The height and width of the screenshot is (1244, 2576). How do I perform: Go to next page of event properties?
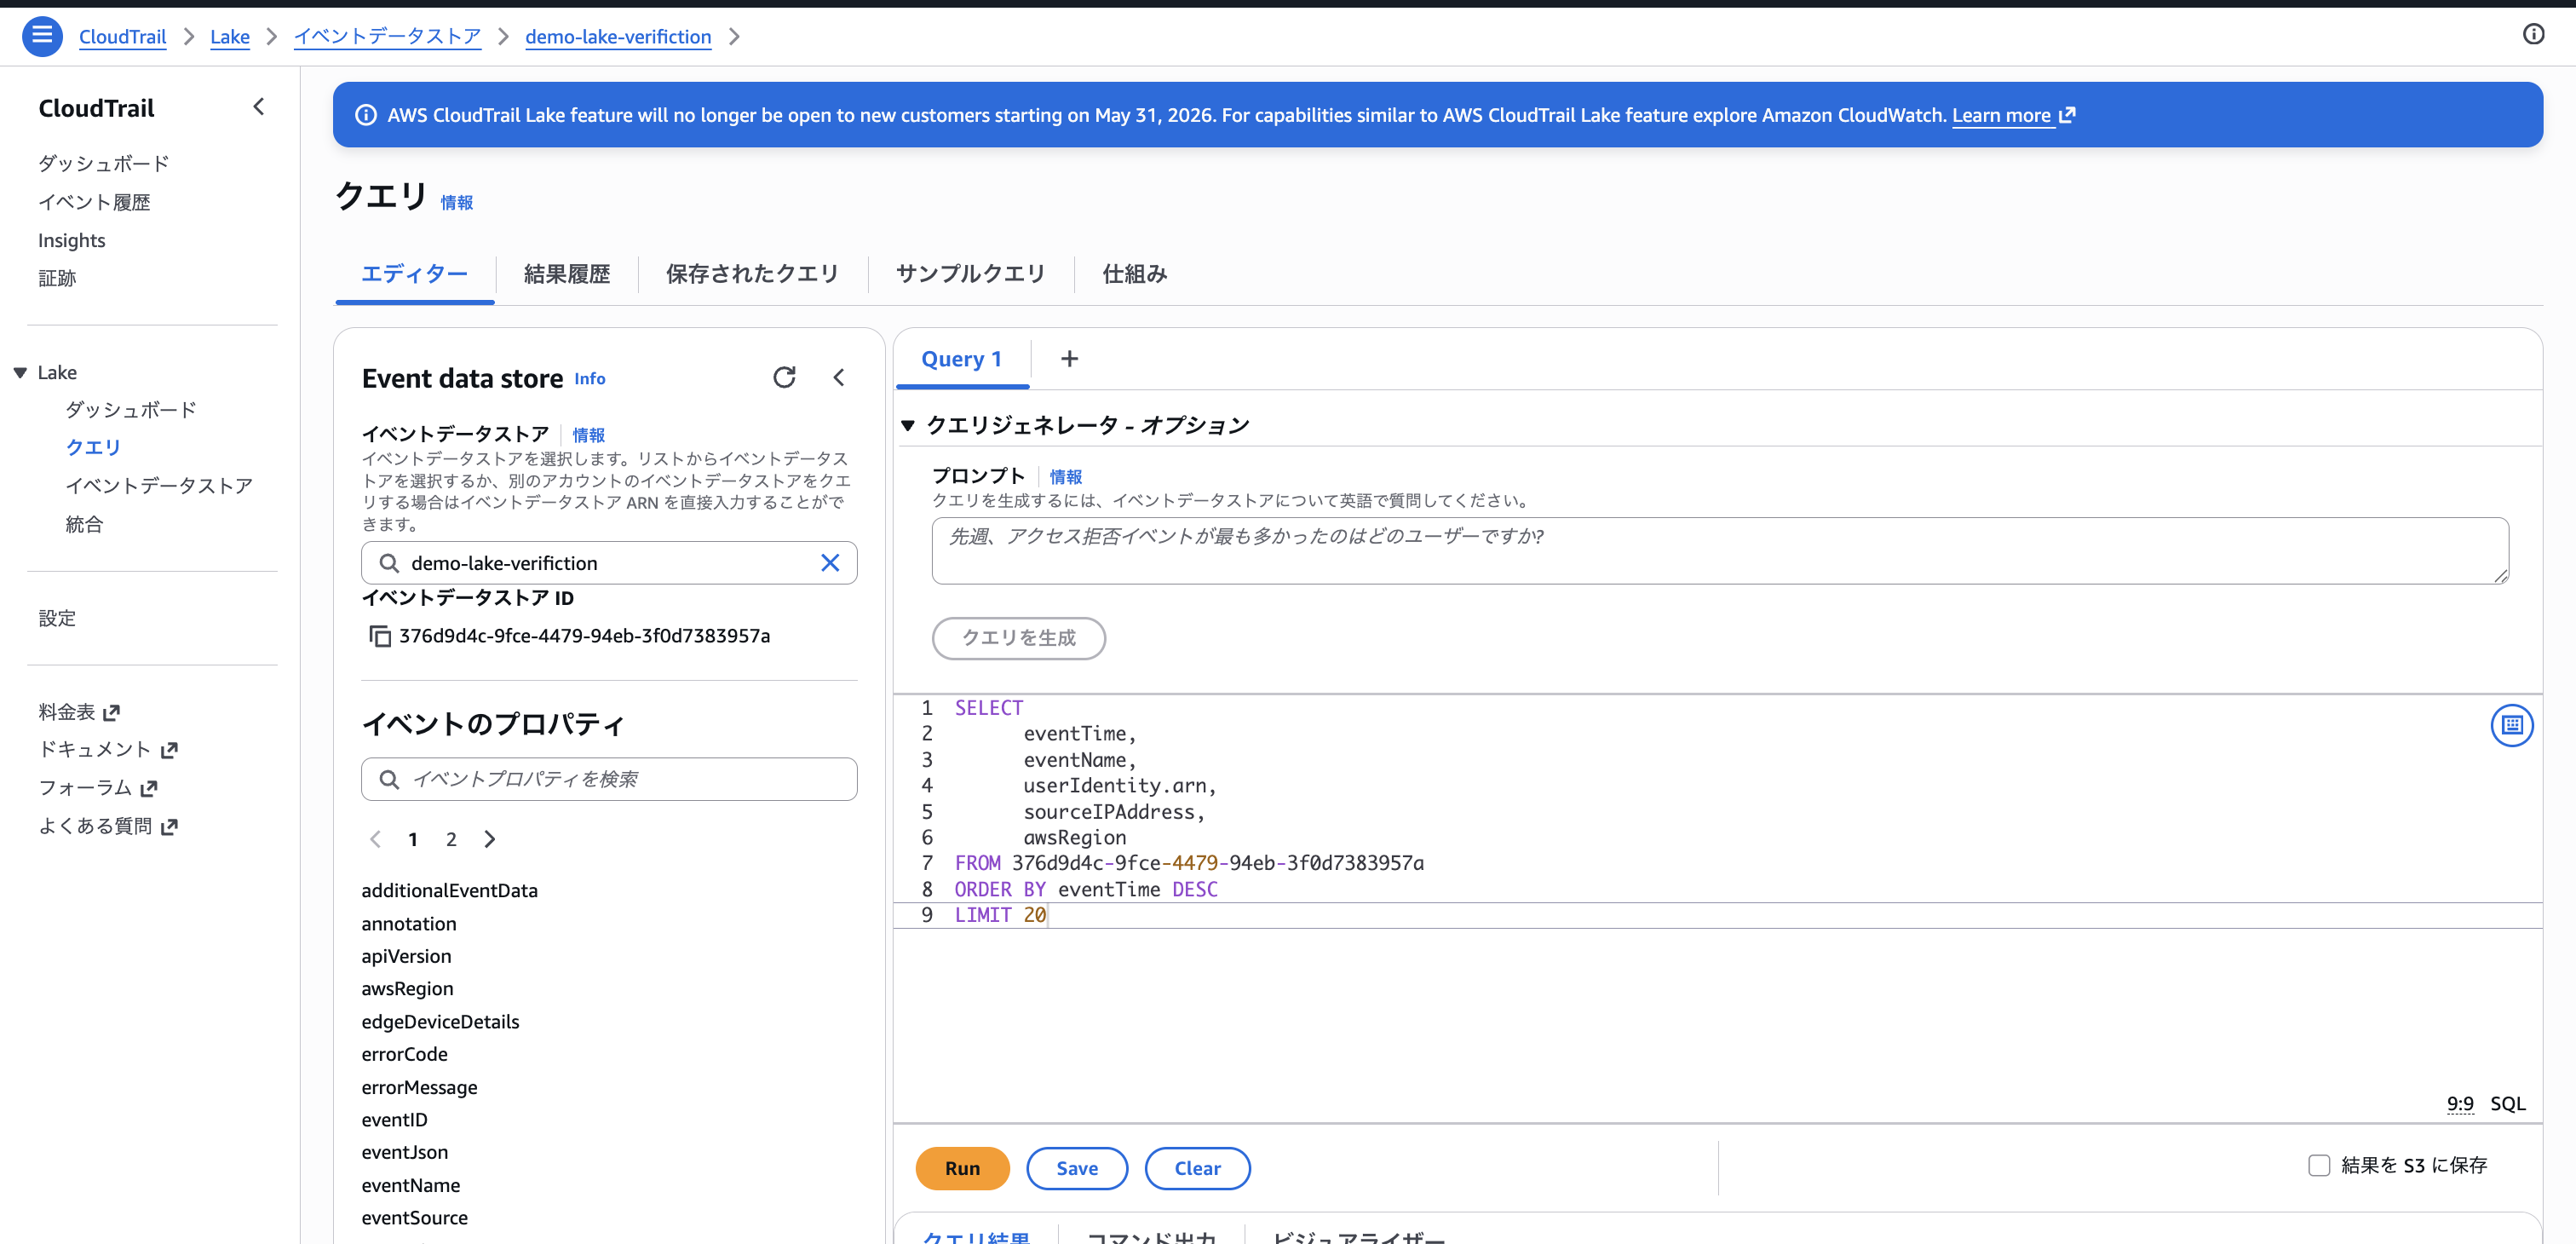coord(490,839)
